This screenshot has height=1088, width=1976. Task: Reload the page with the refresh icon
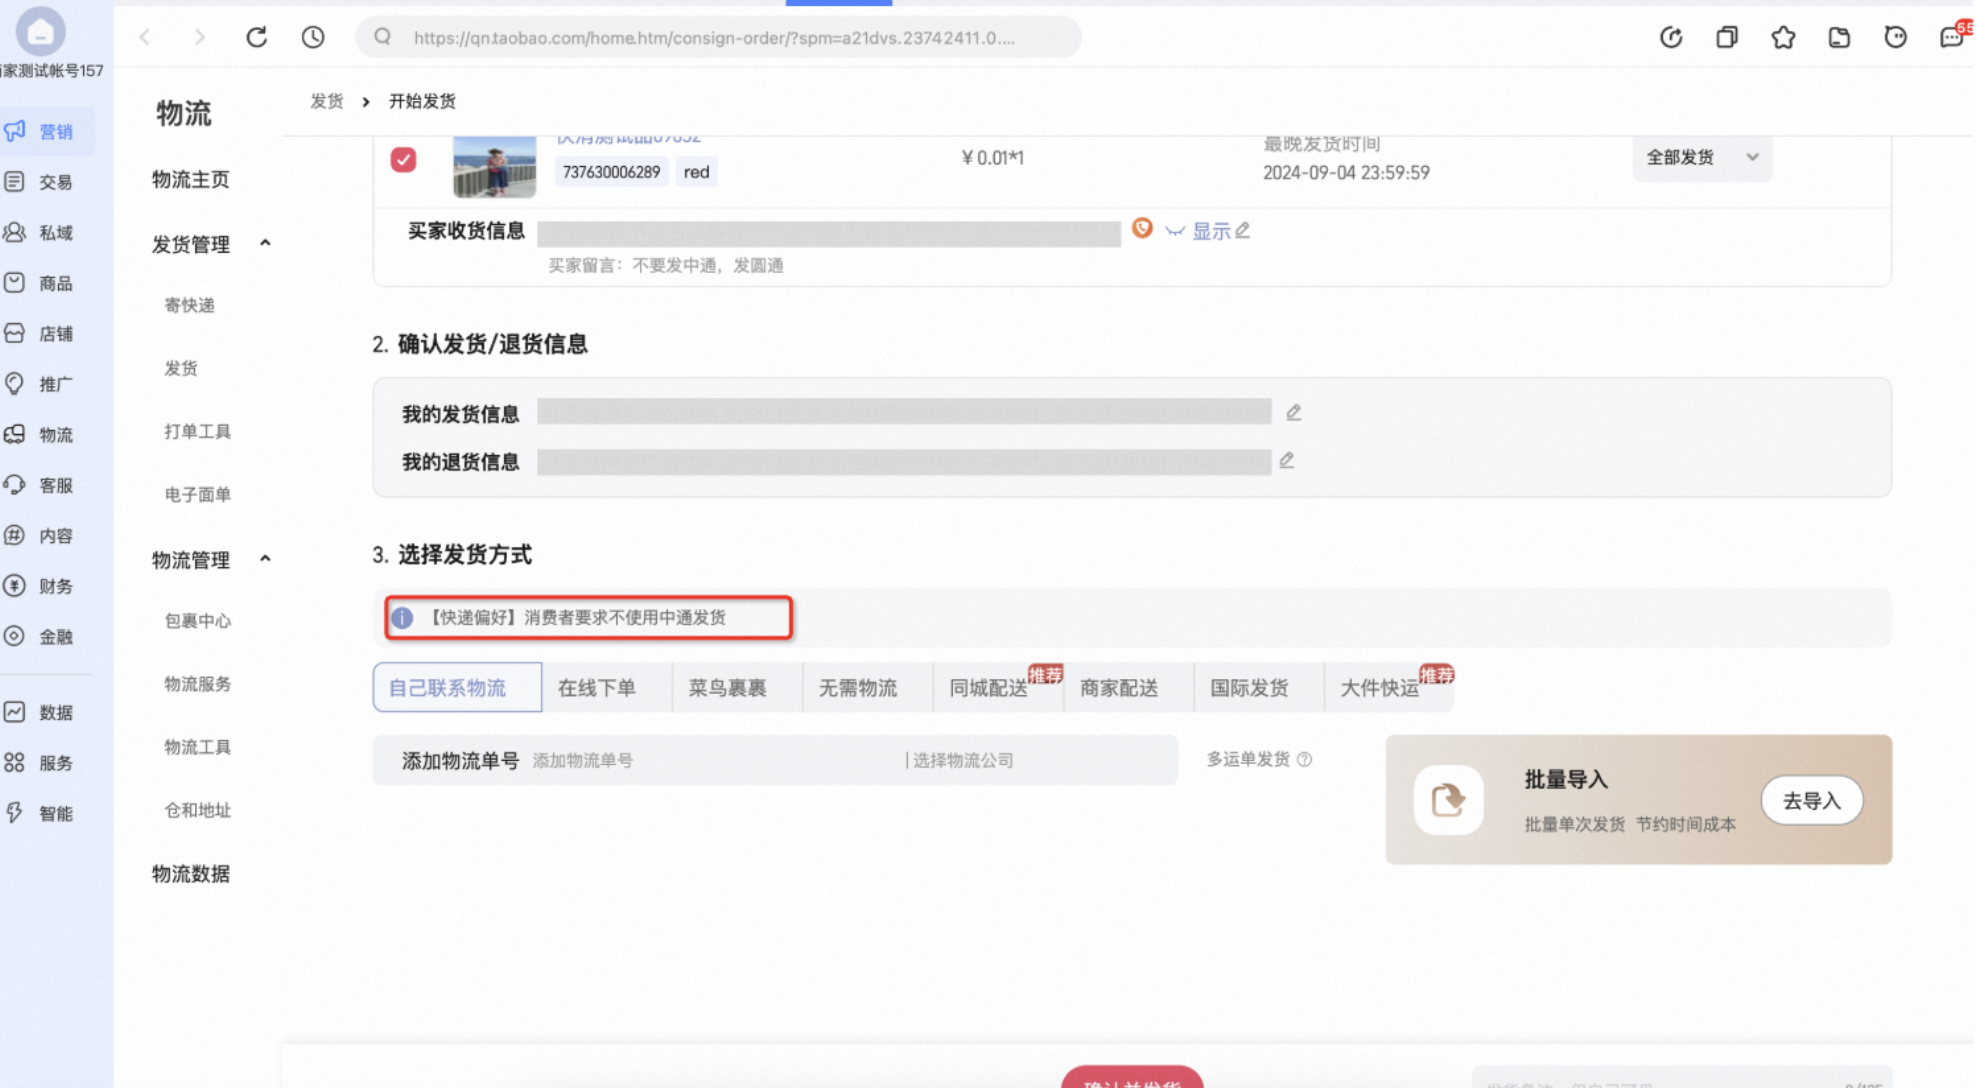click(257, 37)
